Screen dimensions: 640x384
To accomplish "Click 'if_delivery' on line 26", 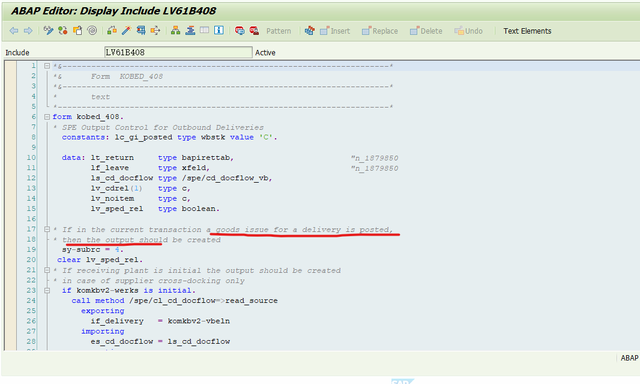I will [117, 321].
